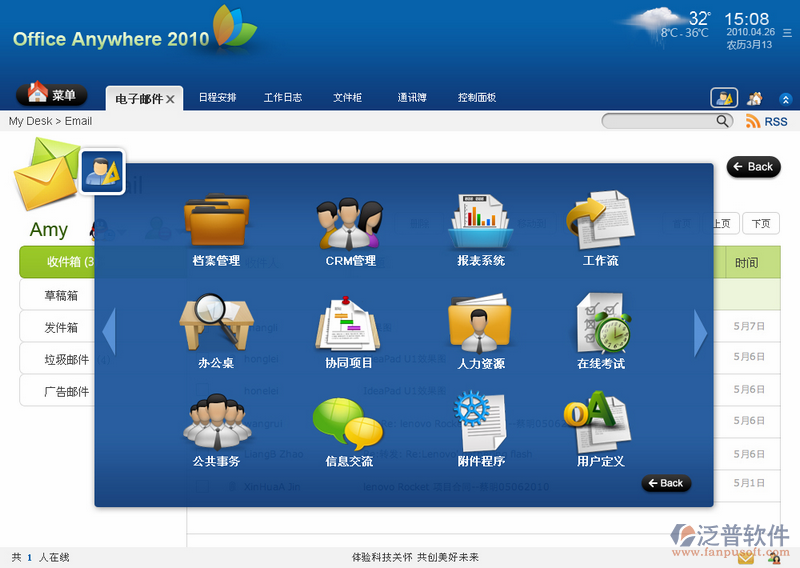Click the RSS text link
800x568 pixels.
tap(776, 121)
